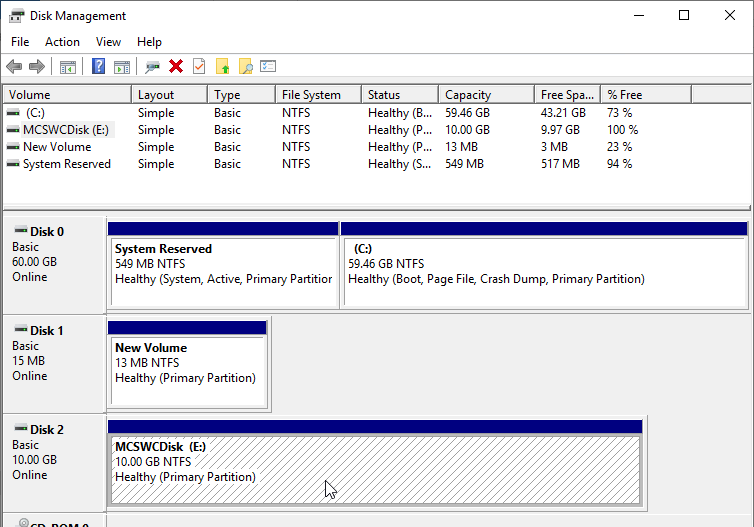The height and width of the screenshot is (527, 754).
Task: Sort by the Capacity column header
Action: coord(468,95)
